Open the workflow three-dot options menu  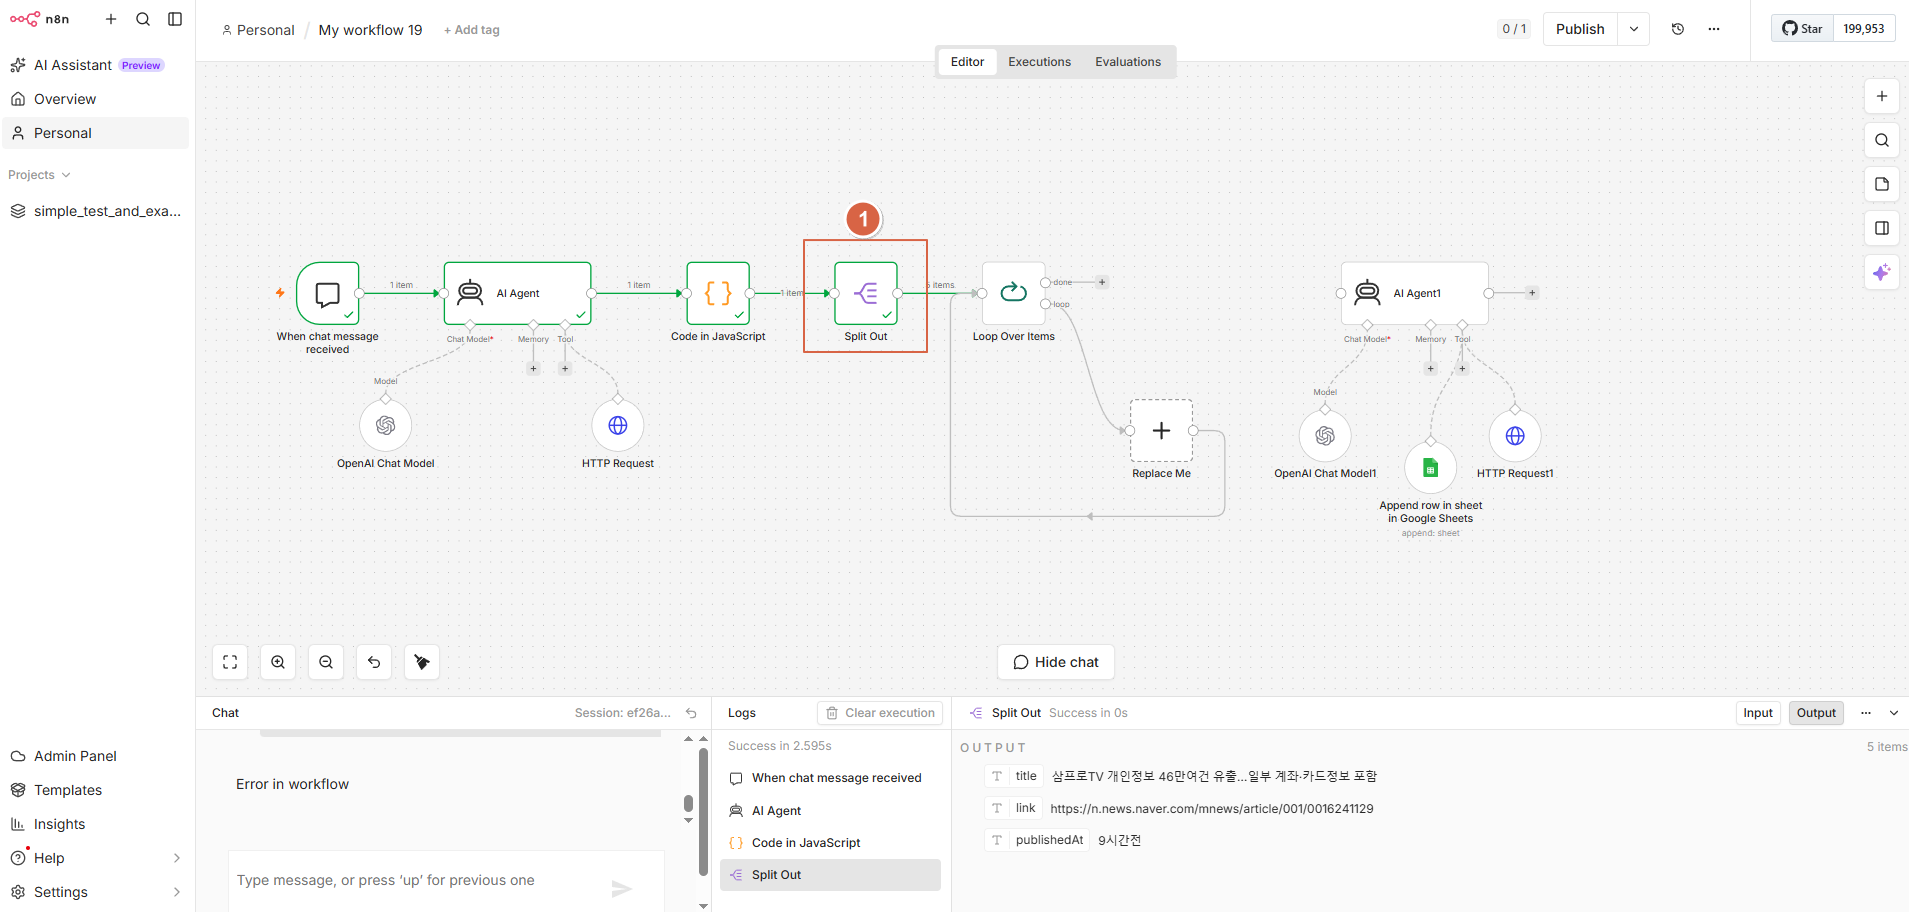click(x=1714, y=29)
